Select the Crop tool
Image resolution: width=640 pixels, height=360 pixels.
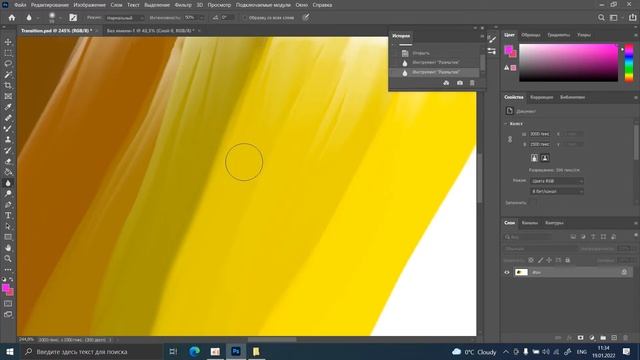pos(8,85)
